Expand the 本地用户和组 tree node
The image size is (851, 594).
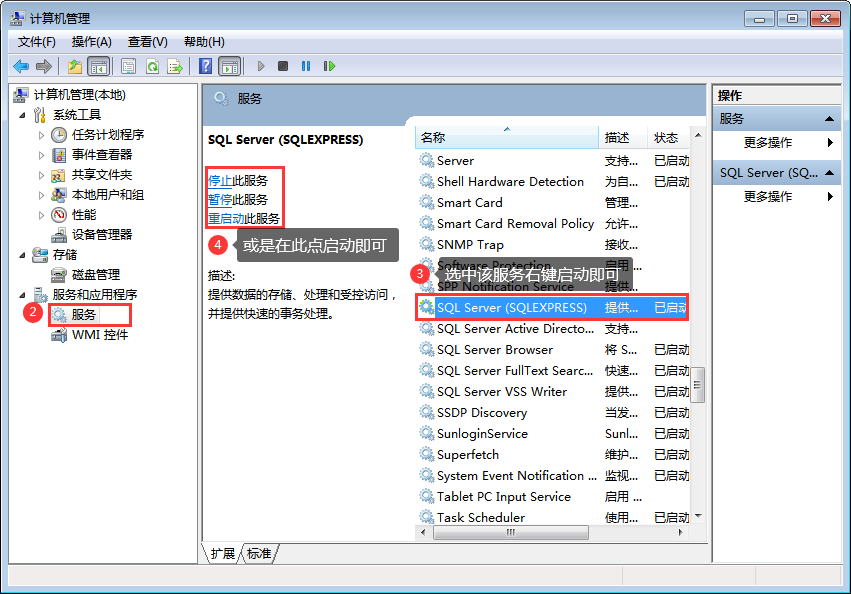coord(41,195)
